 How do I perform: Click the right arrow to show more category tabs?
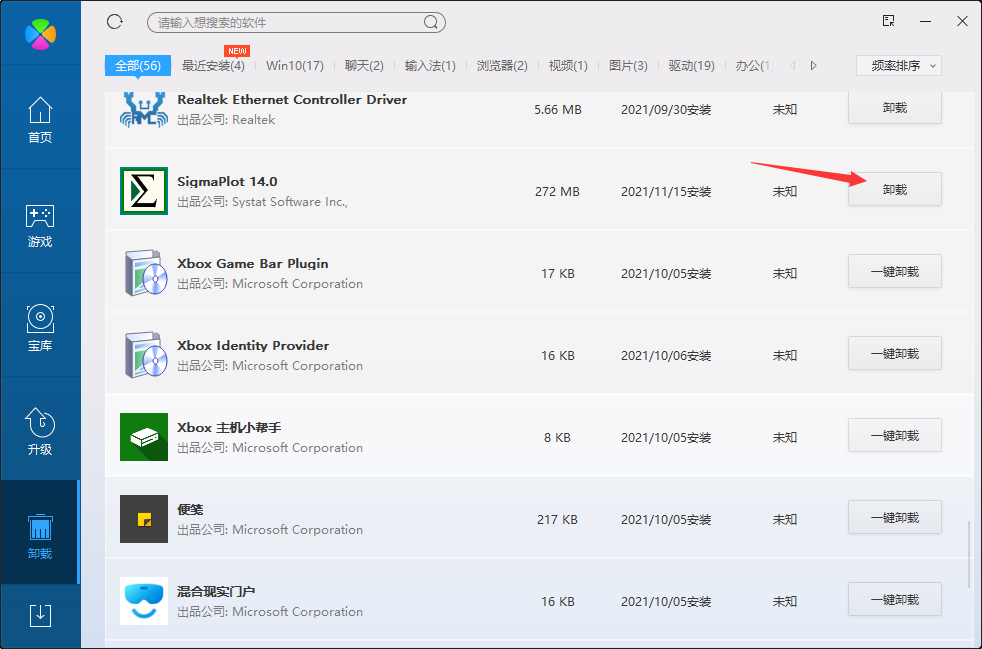click(x=813, y=65)
